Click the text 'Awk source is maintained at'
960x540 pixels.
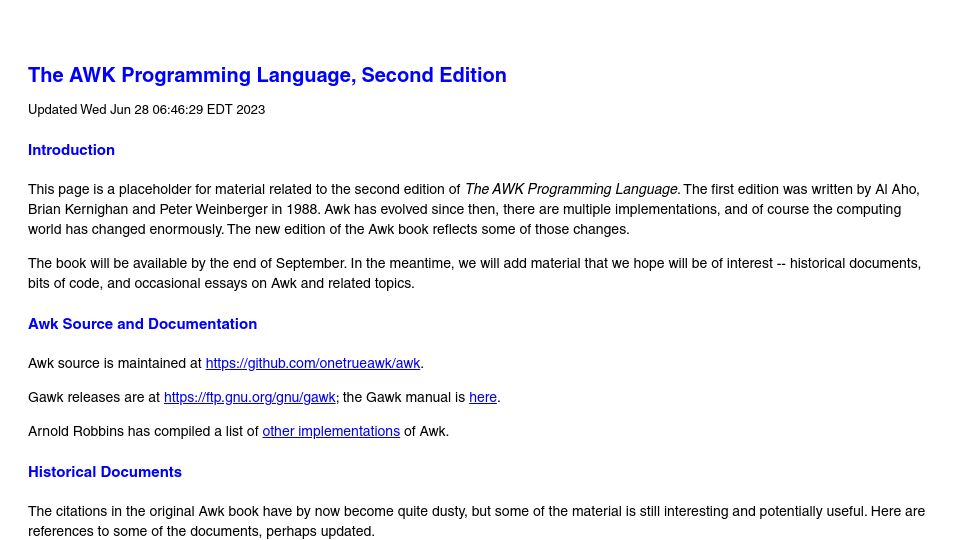click(x=115, y=363)
